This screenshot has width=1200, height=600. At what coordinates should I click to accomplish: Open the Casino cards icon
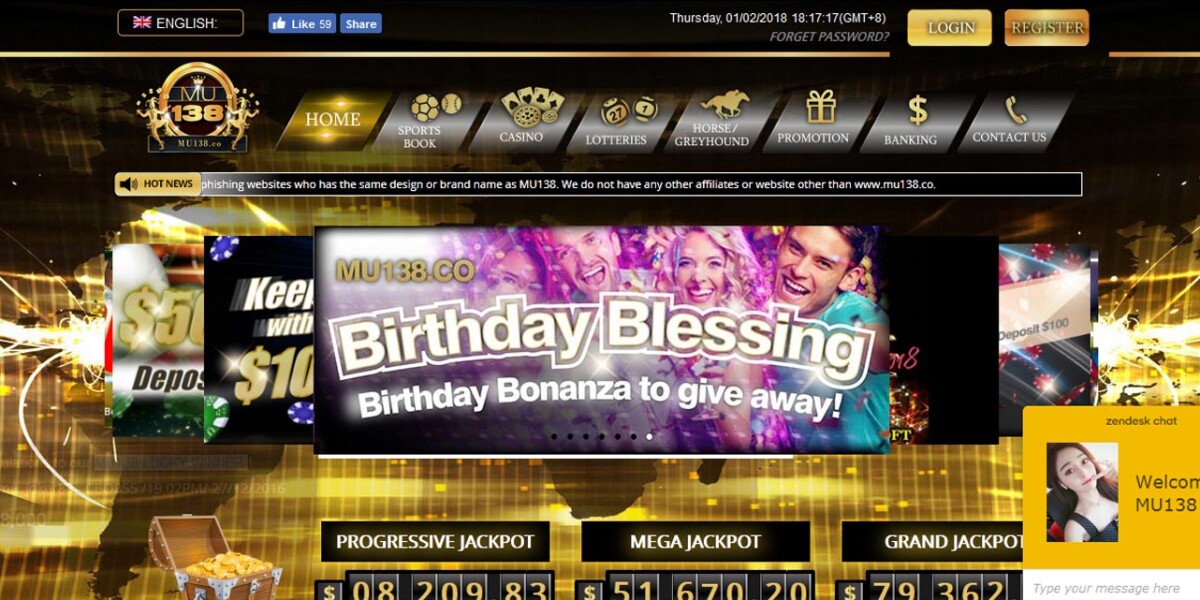(x=532, y=105)
